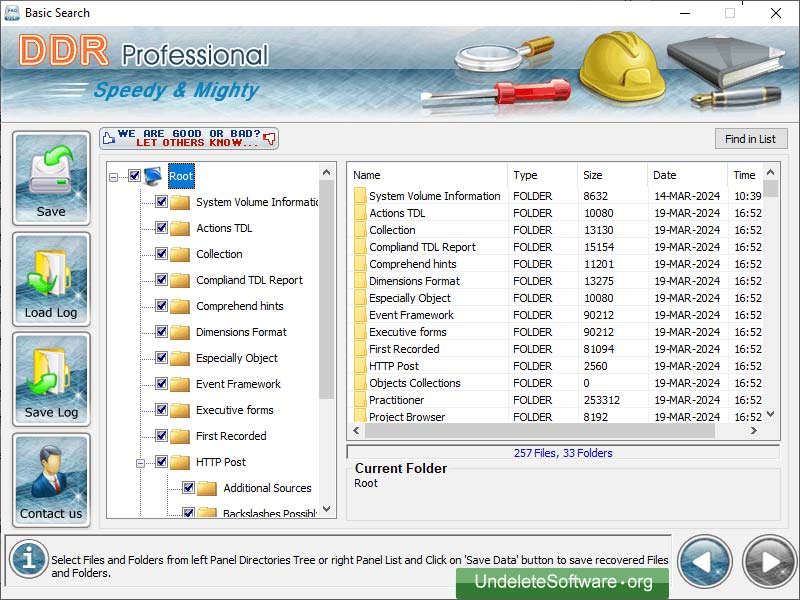800x600 pixels.
Task: Click the file list scroll down arrow
Action: click(x=770, y=414)
